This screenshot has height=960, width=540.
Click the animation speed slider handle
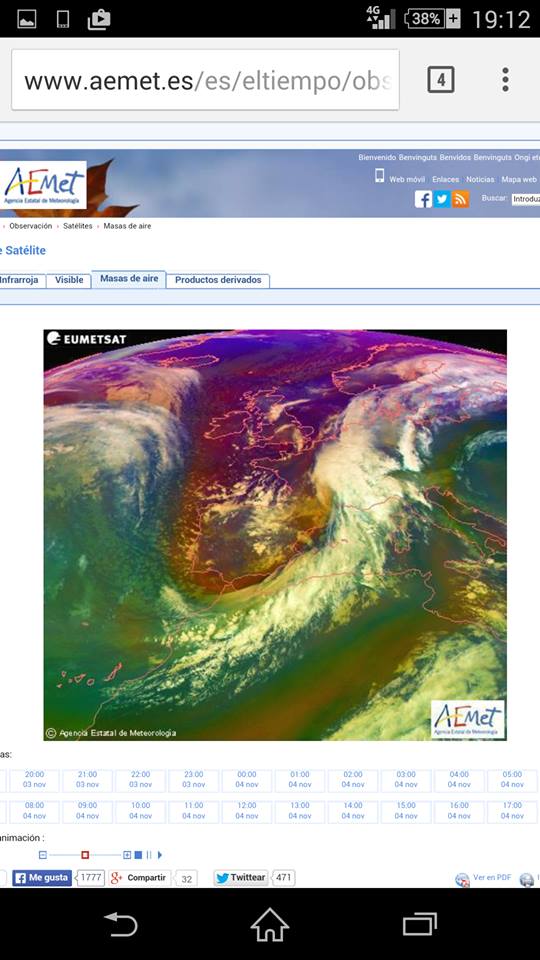(85, 855)
